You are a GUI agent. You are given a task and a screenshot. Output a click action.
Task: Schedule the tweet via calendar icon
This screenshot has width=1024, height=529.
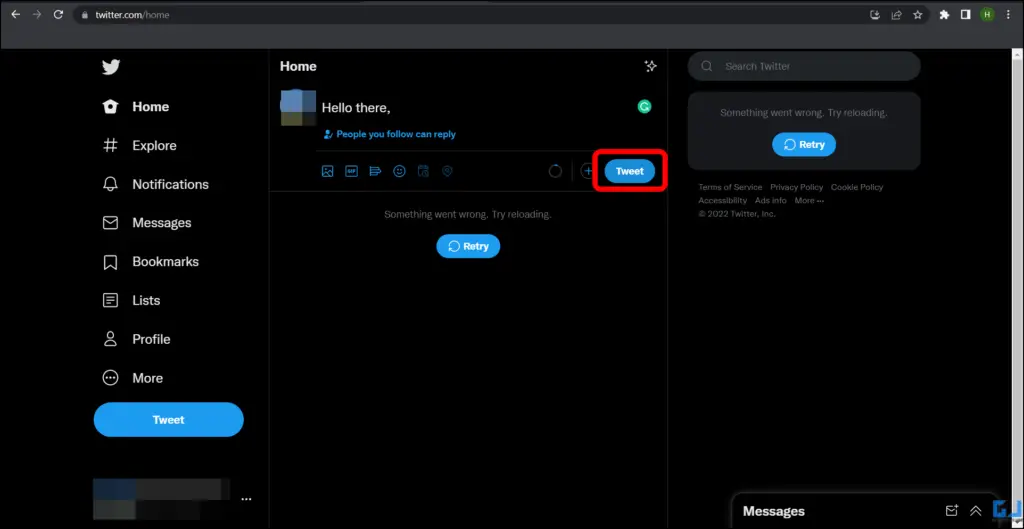423,171
